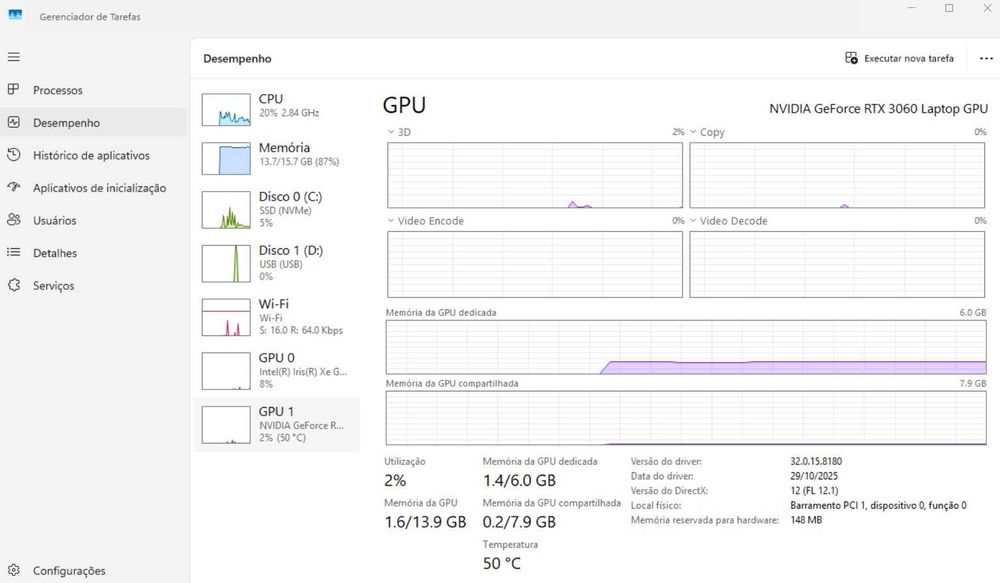Click driver version 32.0.15.8180
This screenshot has height=583, width=1000.
816,461
